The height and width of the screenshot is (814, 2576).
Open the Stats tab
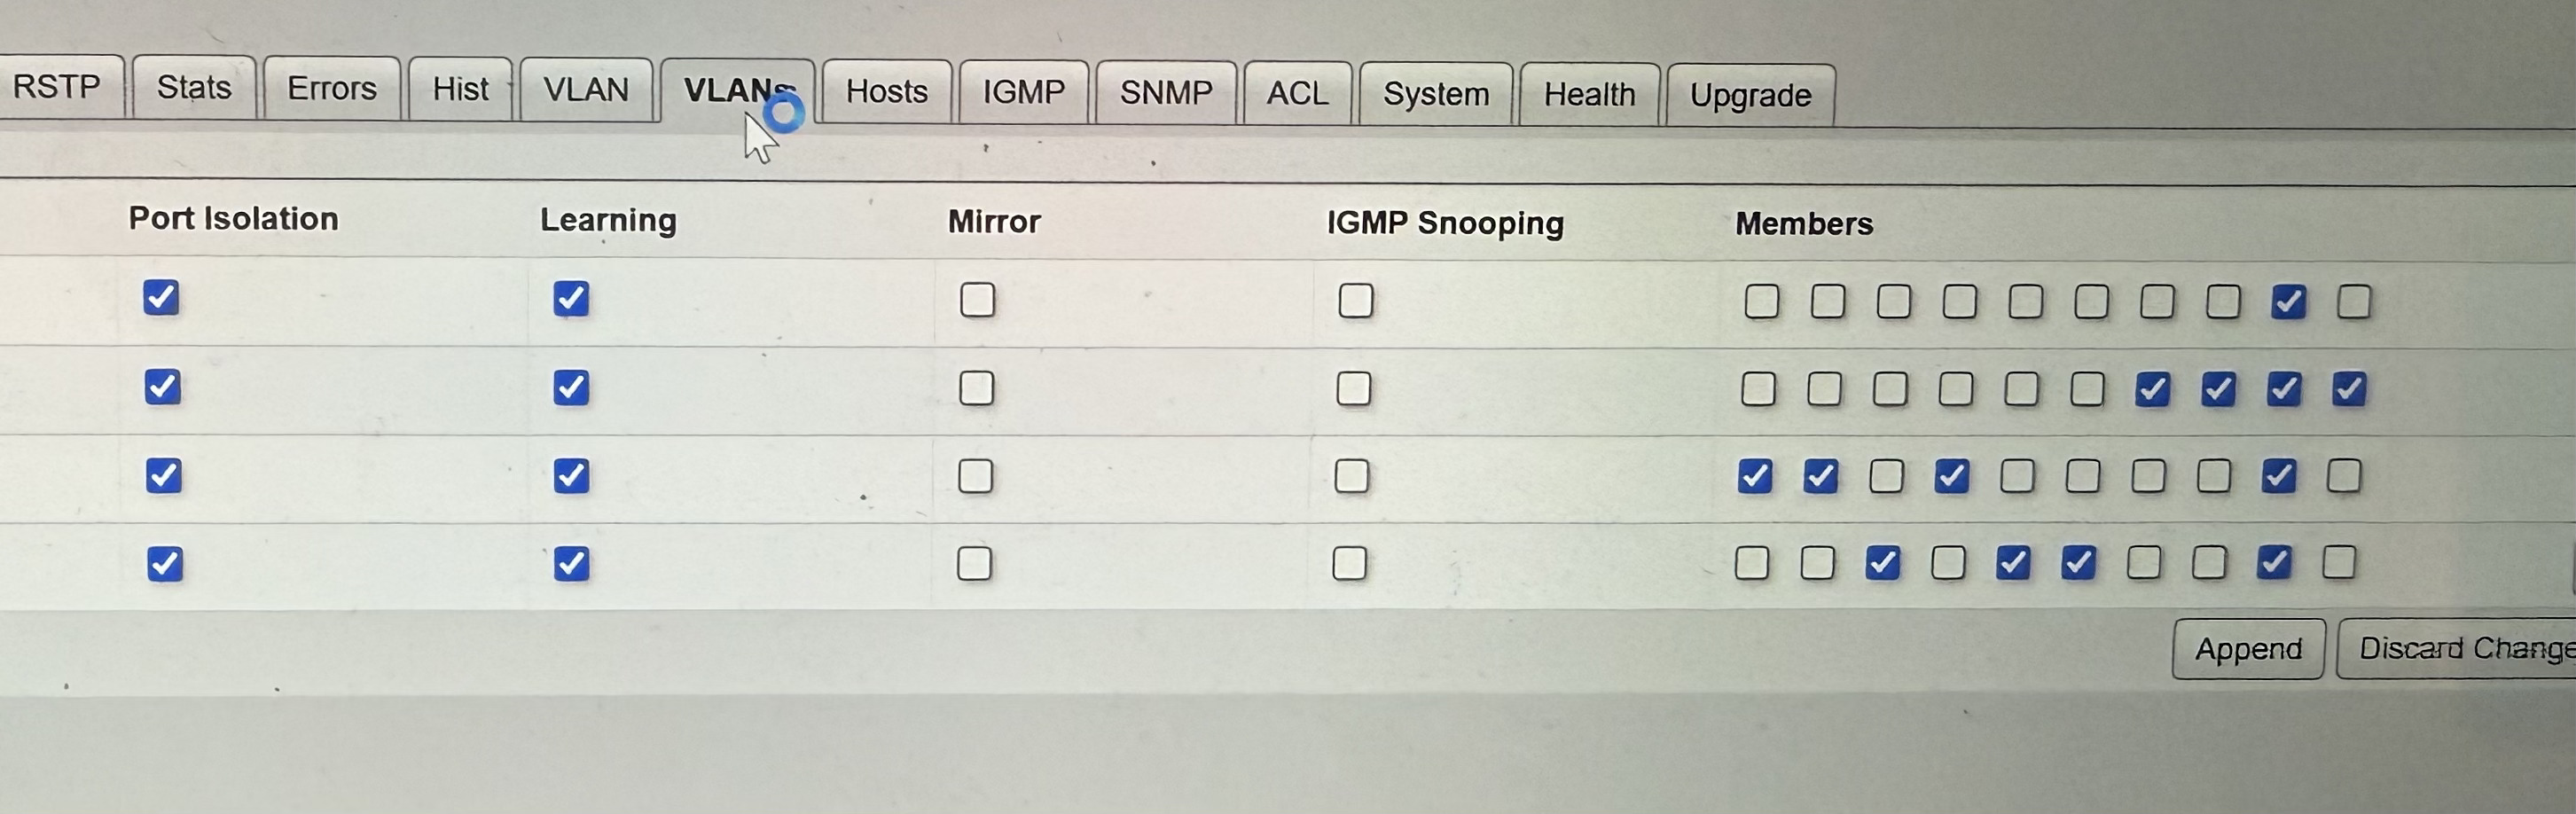pyautogui.click(x=194, y=88)
